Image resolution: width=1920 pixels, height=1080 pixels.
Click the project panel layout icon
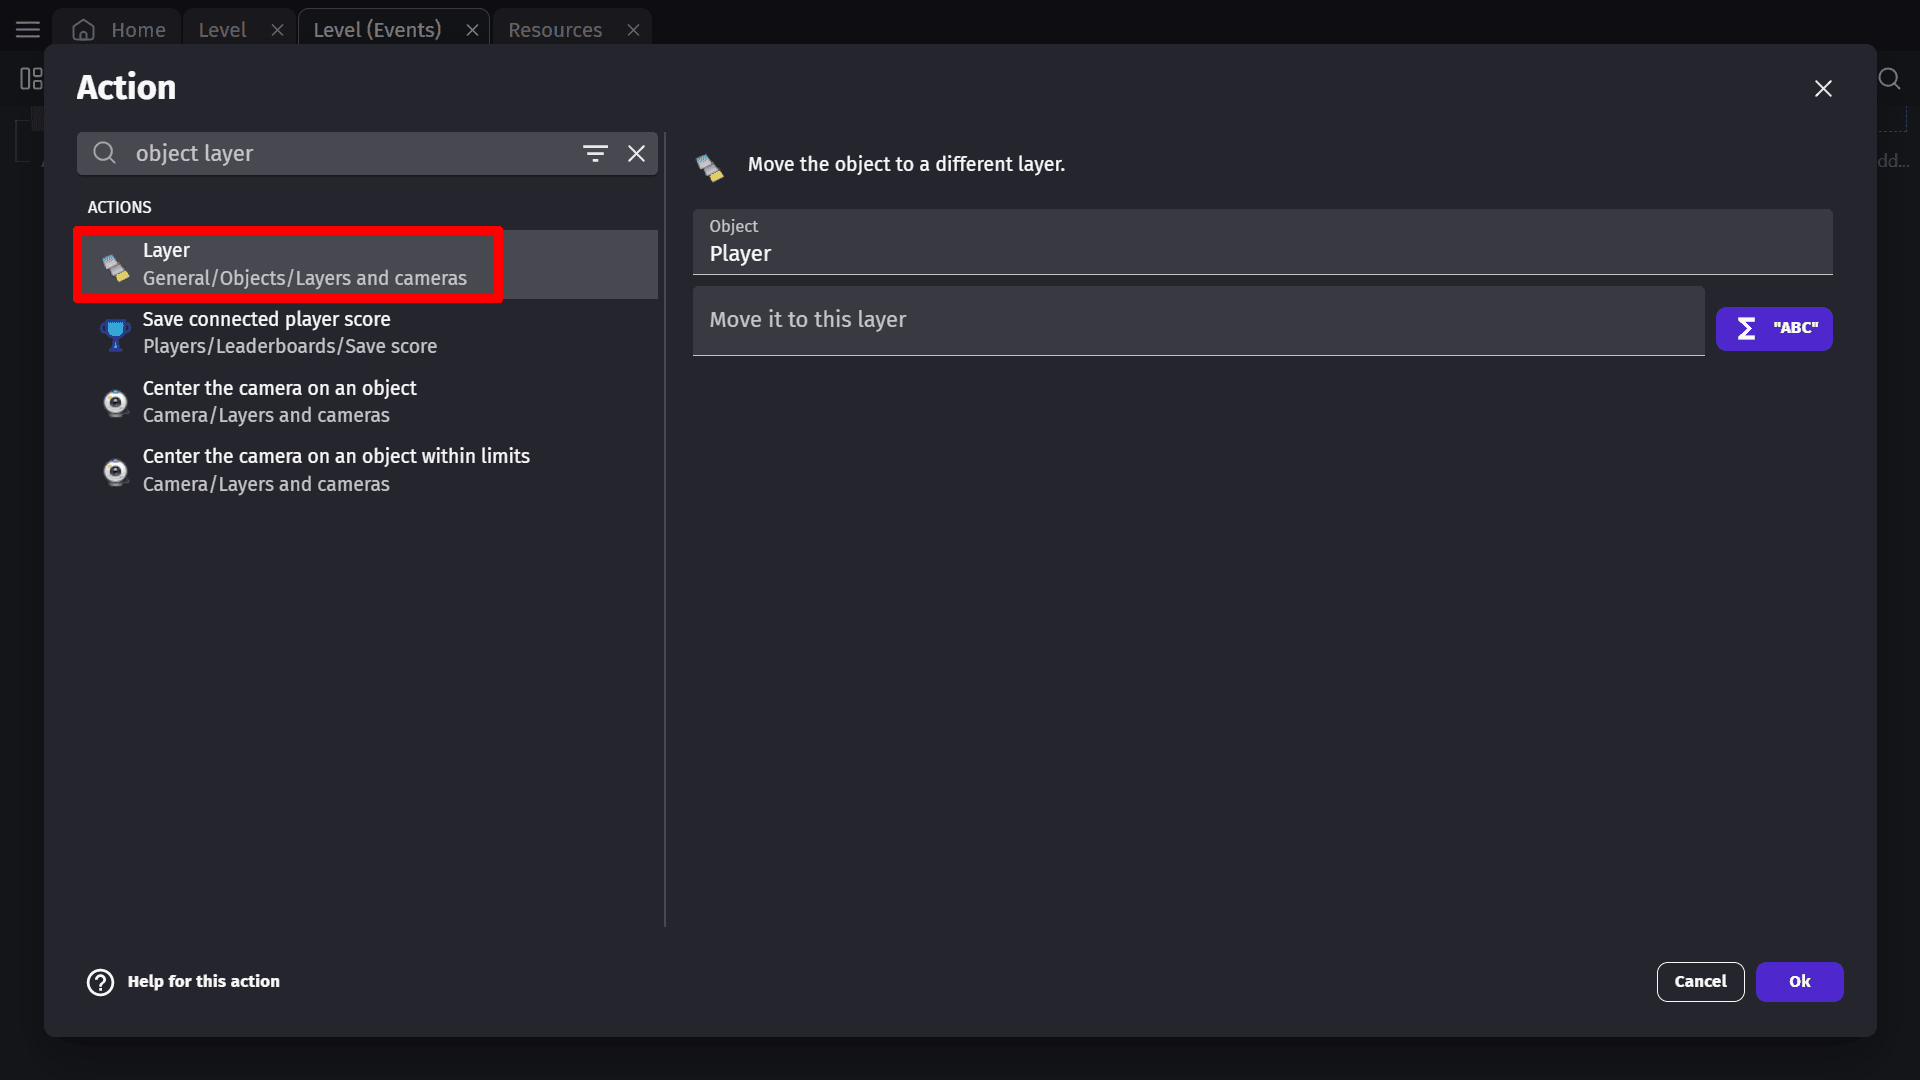(31, 79)
